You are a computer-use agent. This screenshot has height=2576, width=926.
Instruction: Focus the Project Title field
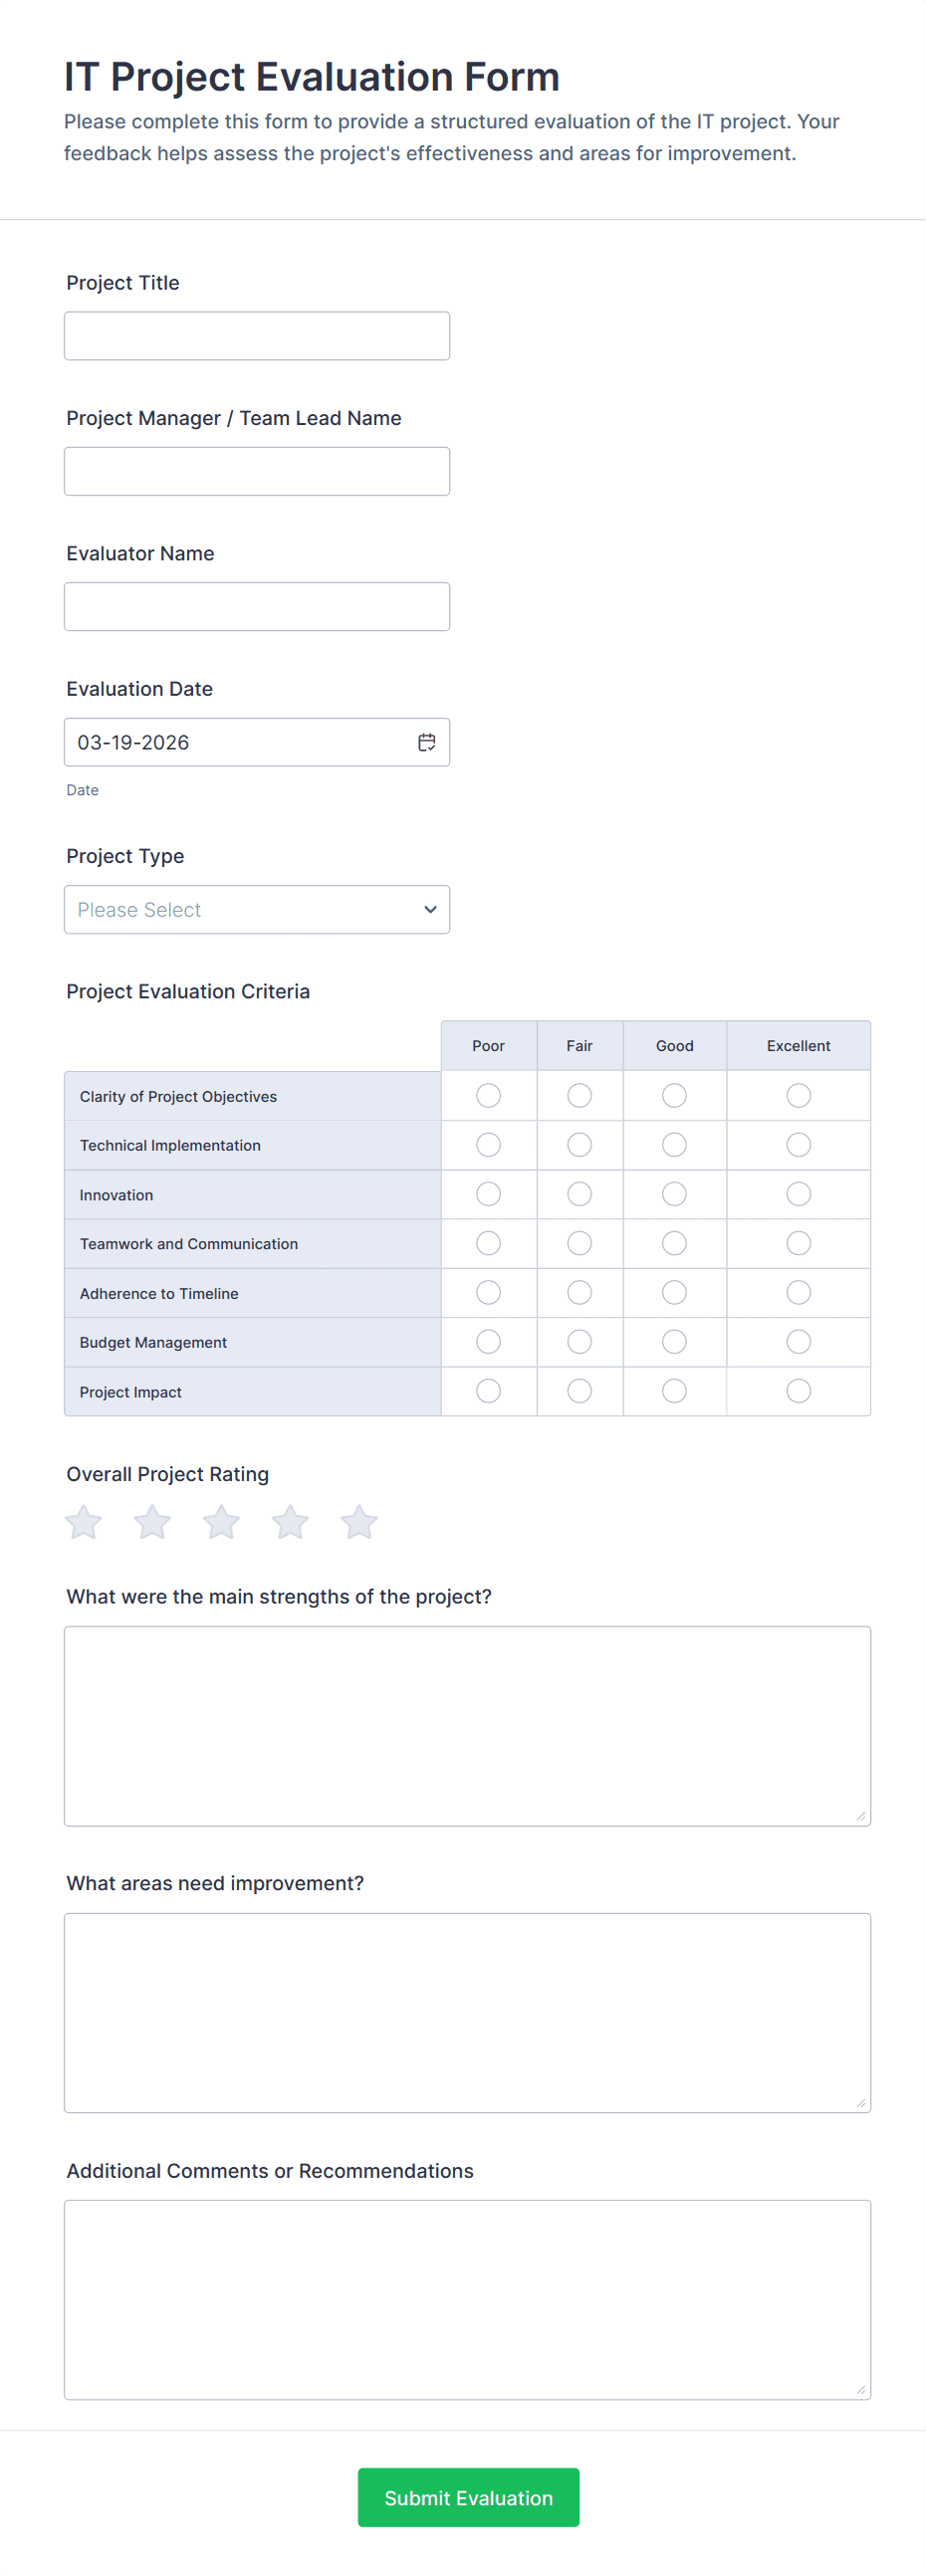(x=257, y=336)
